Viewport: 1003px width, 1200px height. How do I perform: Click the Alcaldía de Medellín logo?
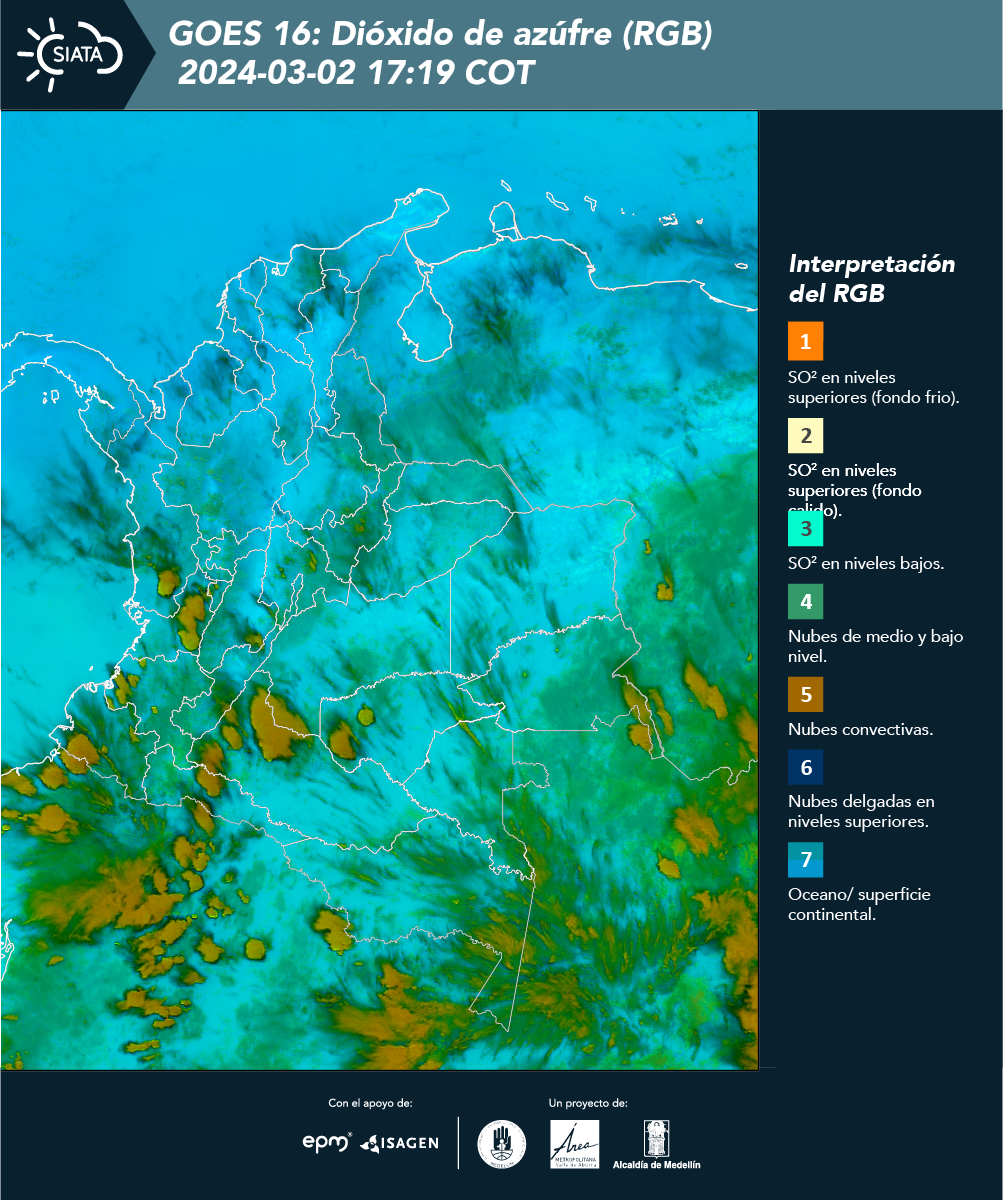[657, 1145]
